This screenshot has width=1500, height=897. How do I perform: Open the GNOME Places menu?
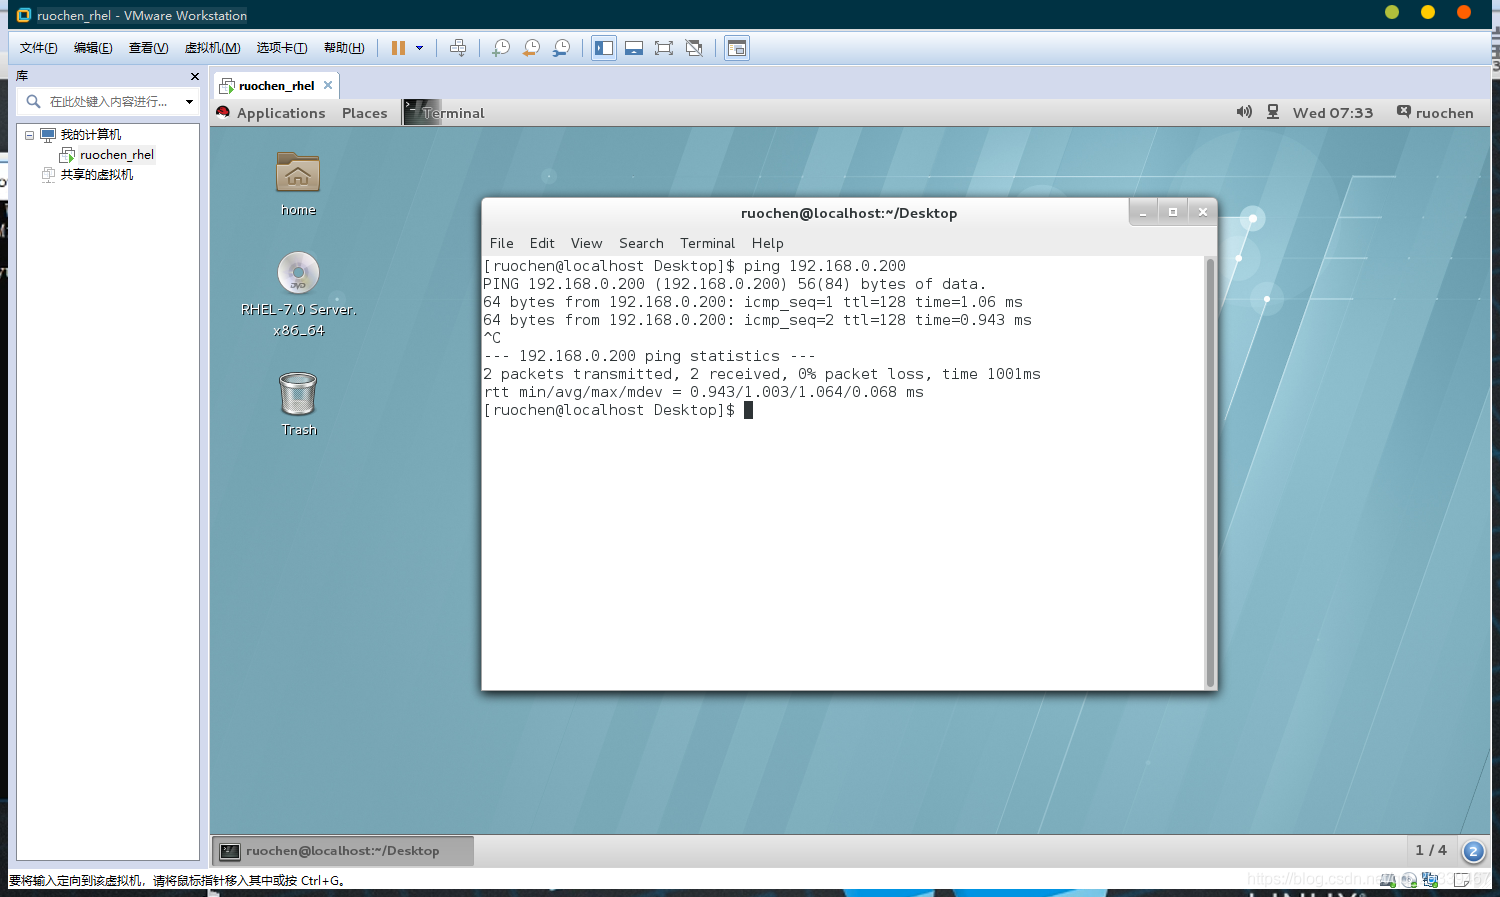364,113
